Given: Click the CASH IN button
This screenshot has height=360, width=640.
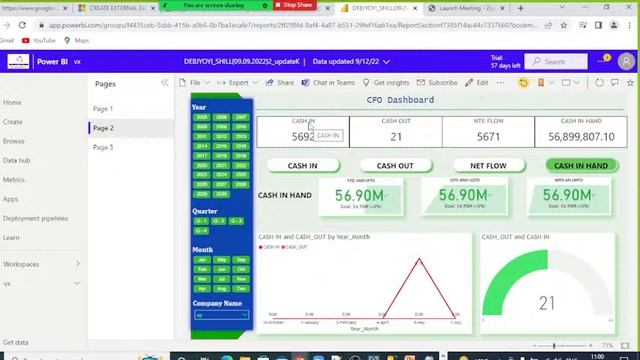Looking at the screenshot, I should click(x=302, y=166).
